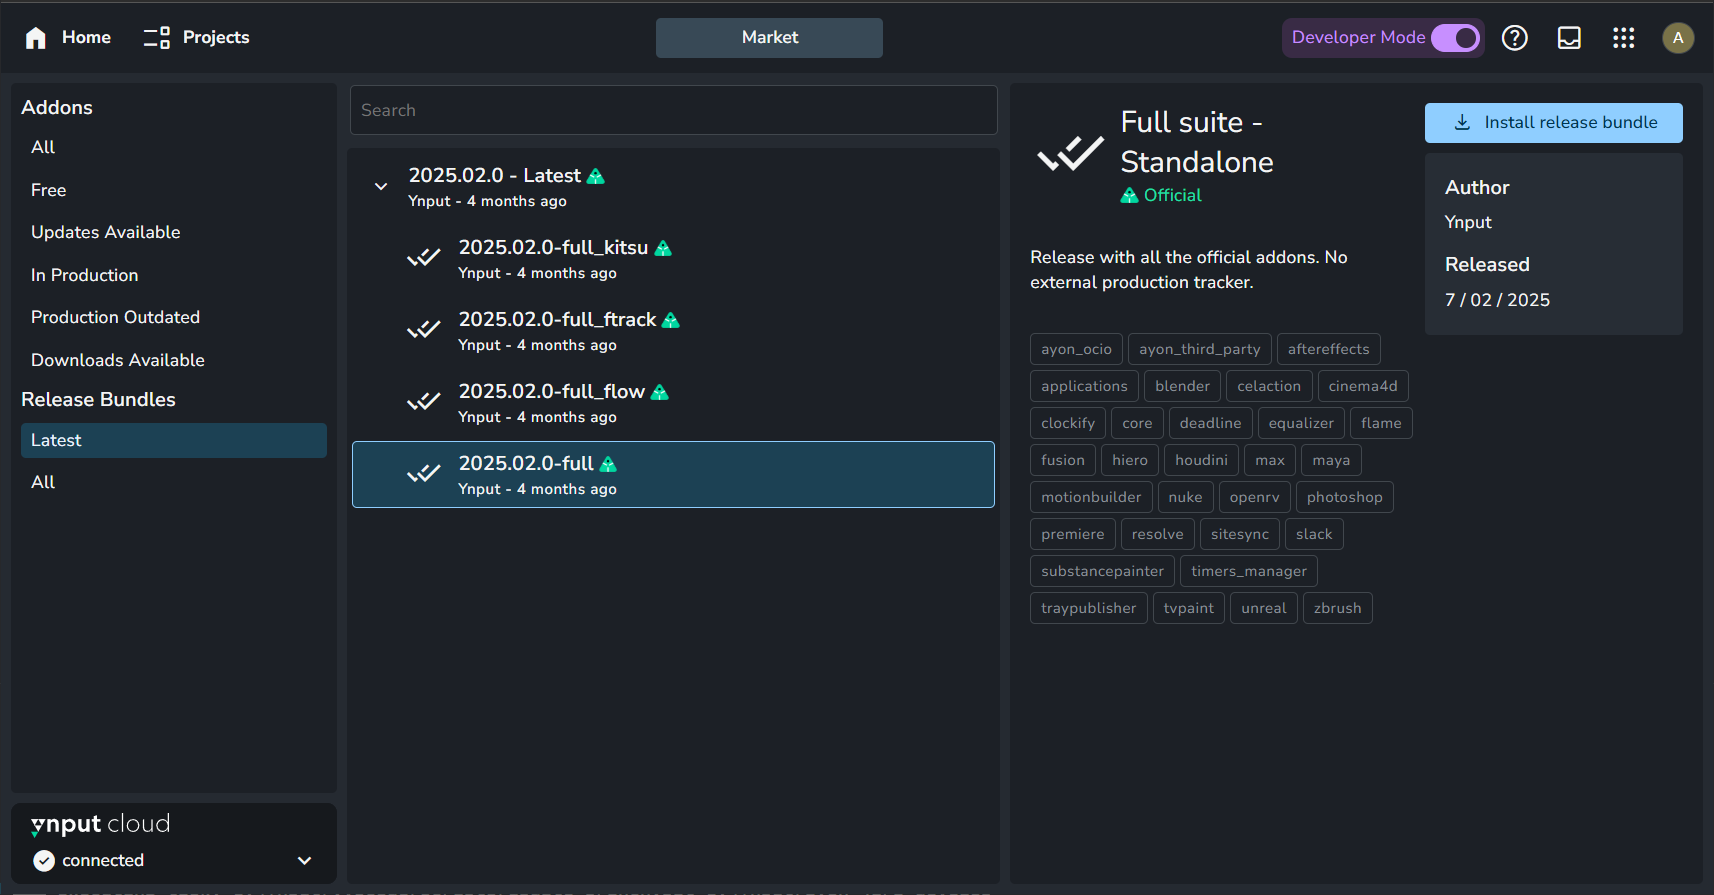Click the Full suite - Standalone title

(x=1197, y=142)
